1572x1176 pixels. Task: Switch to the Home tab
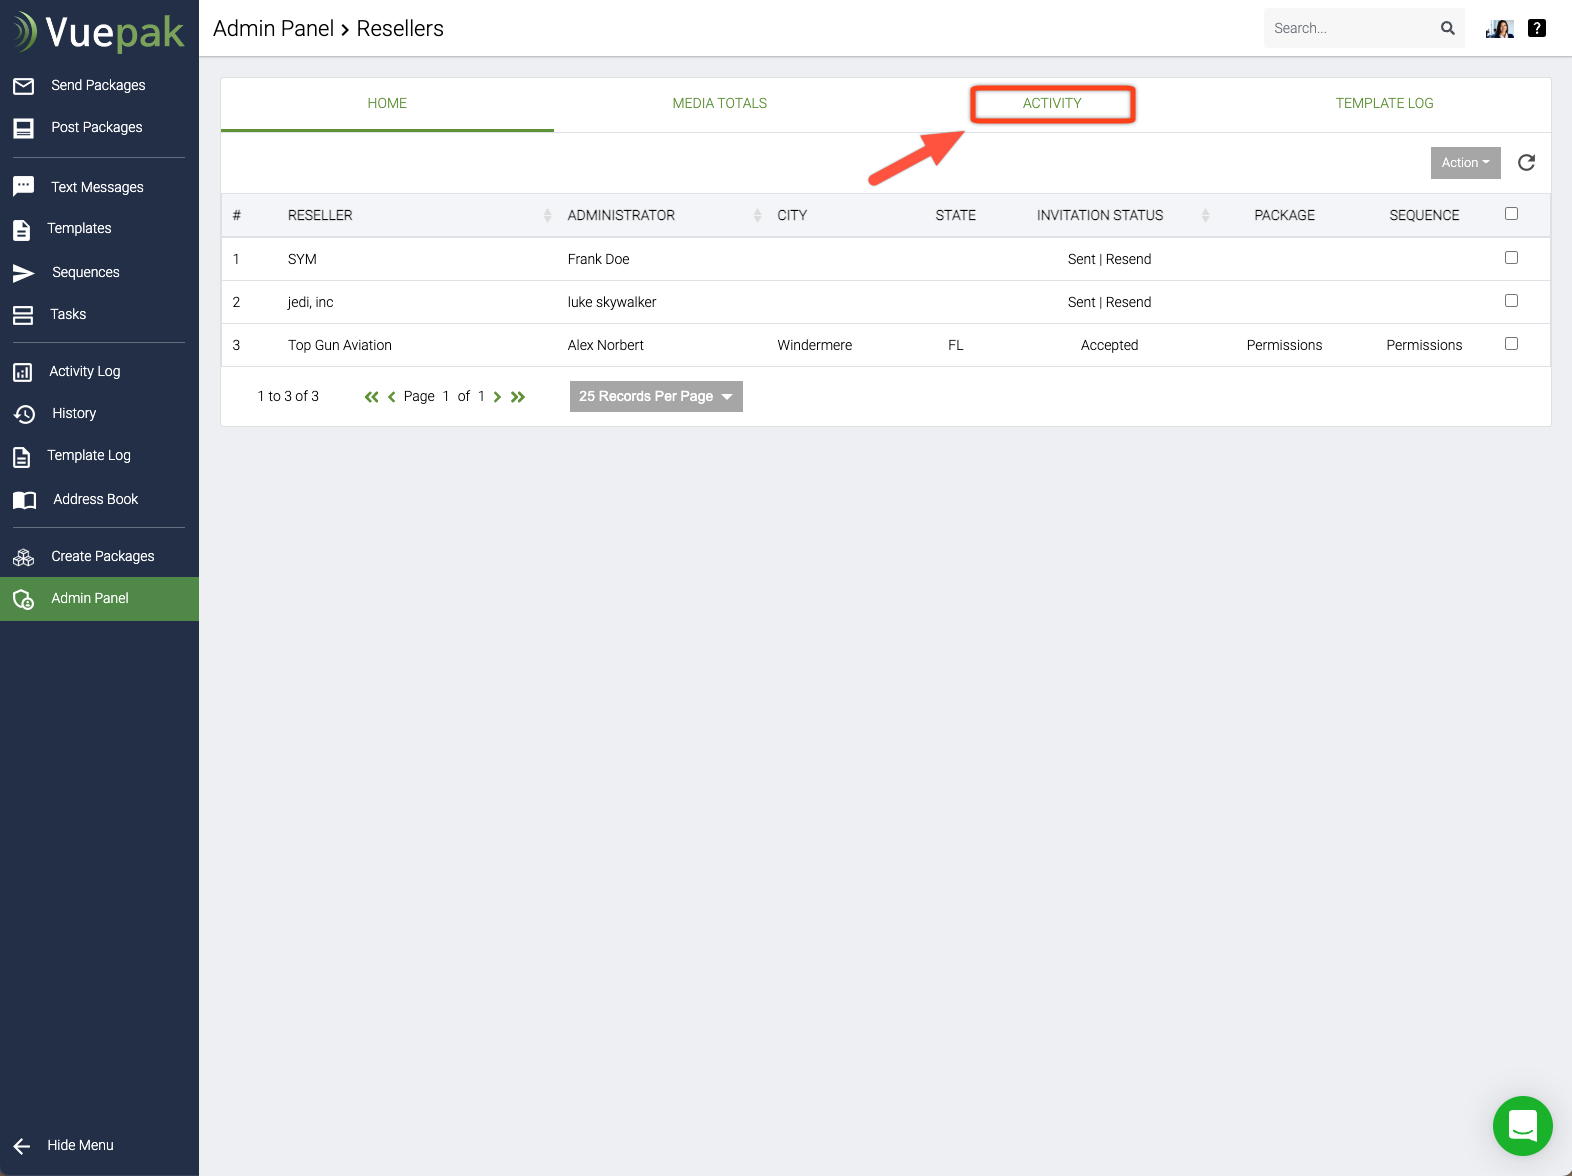pyautogui.click(x=387, y=104)
